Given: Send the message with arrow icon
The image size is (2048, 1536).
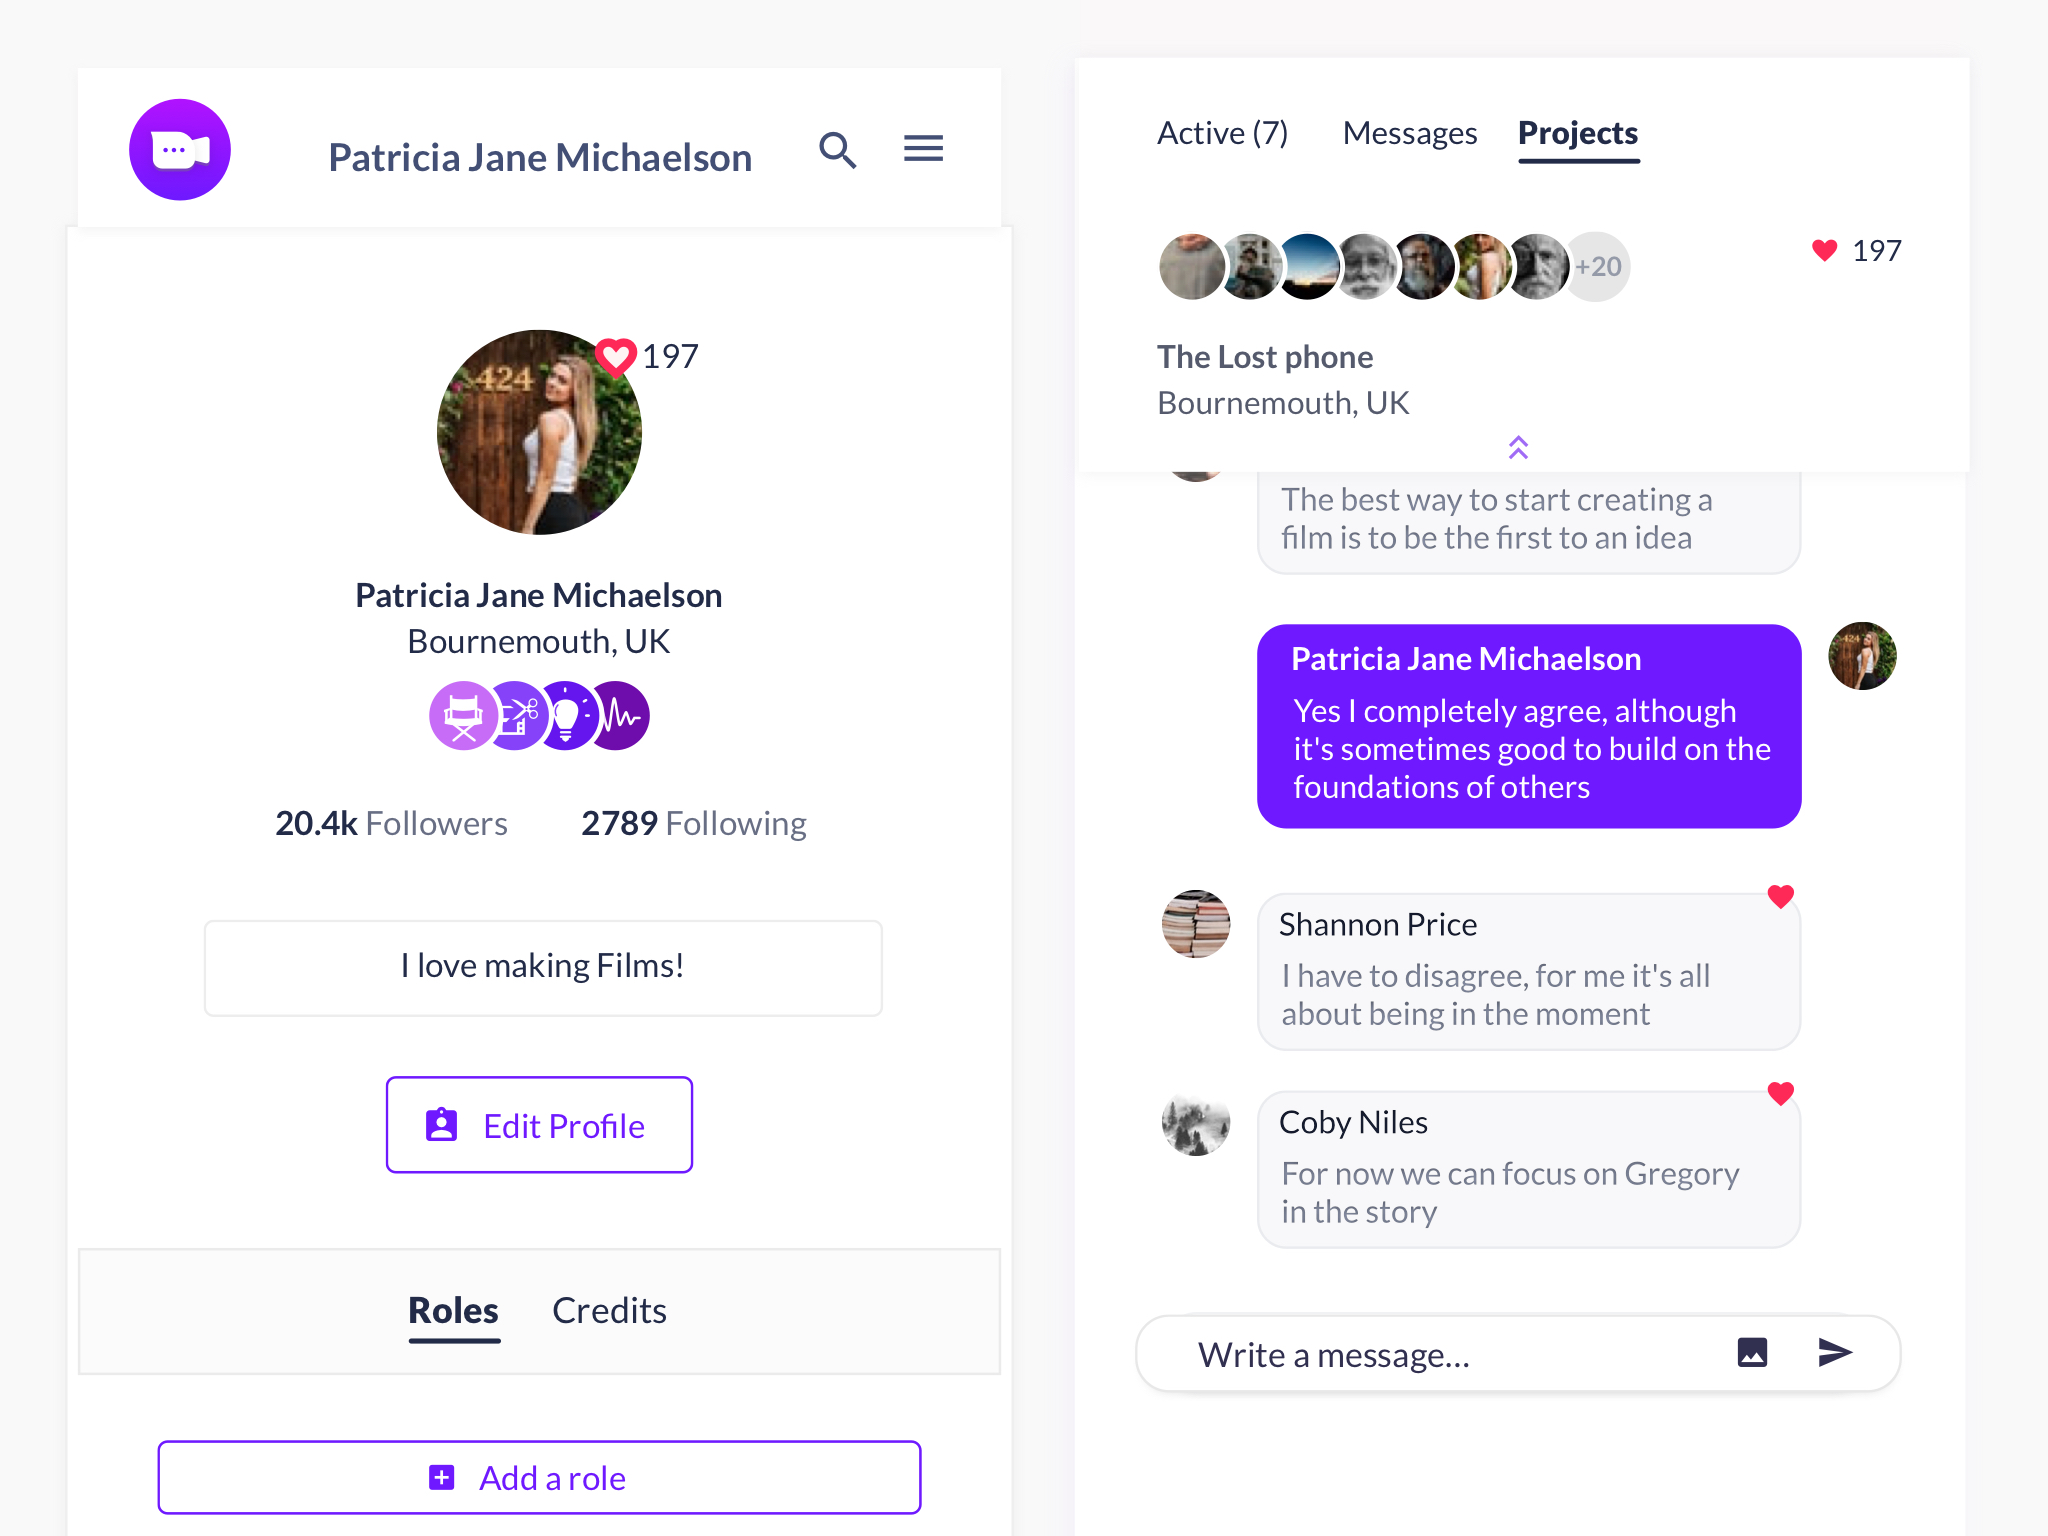Looking at the screenshot, I should point(1835,1352).
